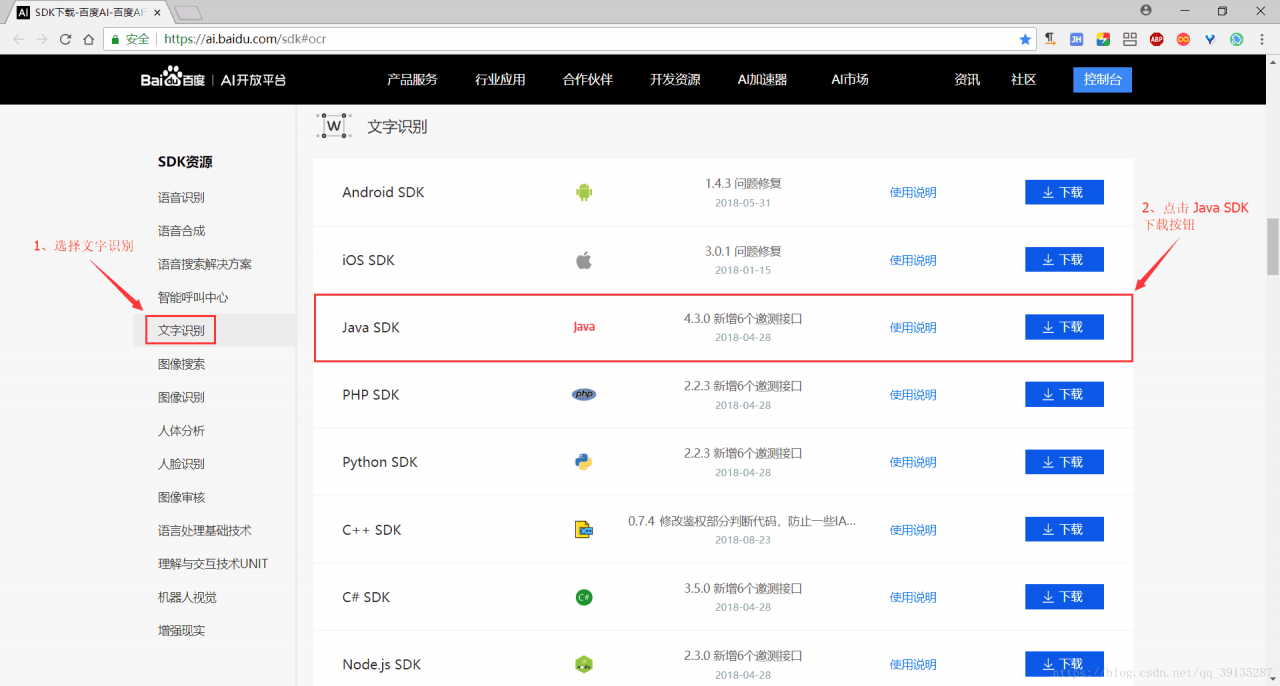Open a new browser tab
The image size is (1280, 686).
click(x=188, y=13)
